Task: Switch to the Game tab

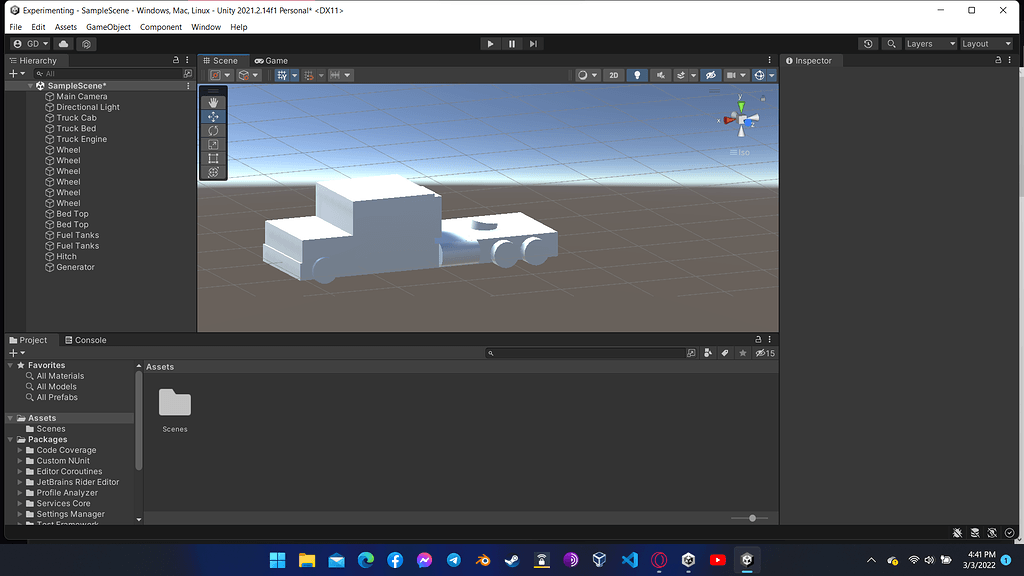Action: click(271, 60)
